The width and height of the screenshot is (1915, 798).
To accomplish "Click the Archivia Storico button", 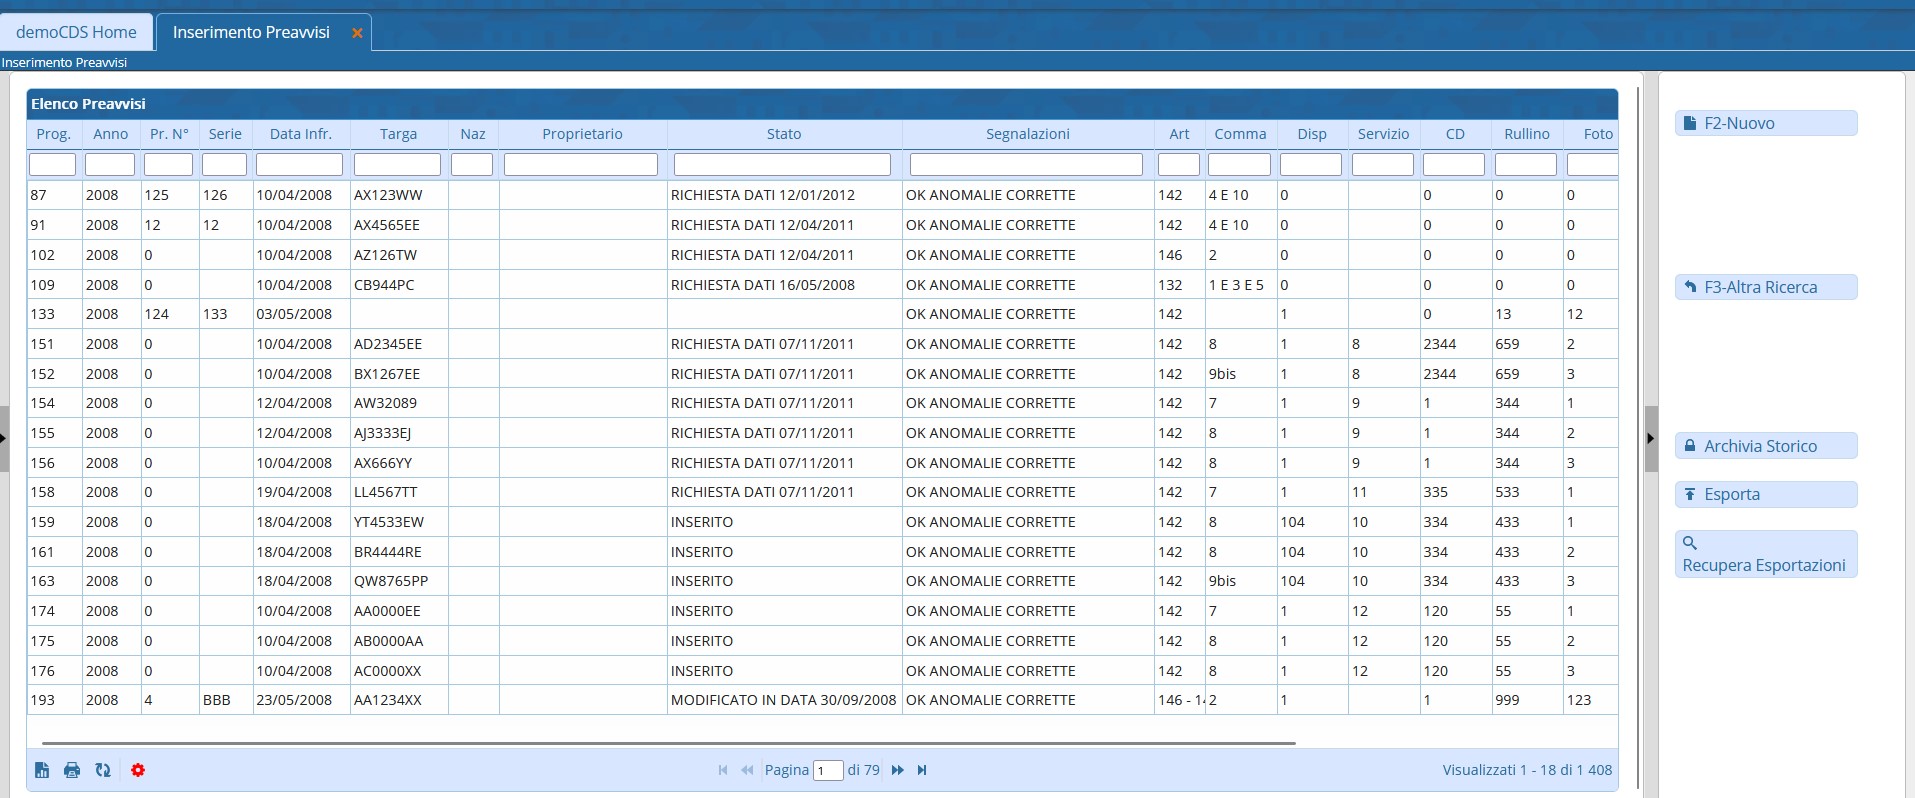I will coord(1765,446).
